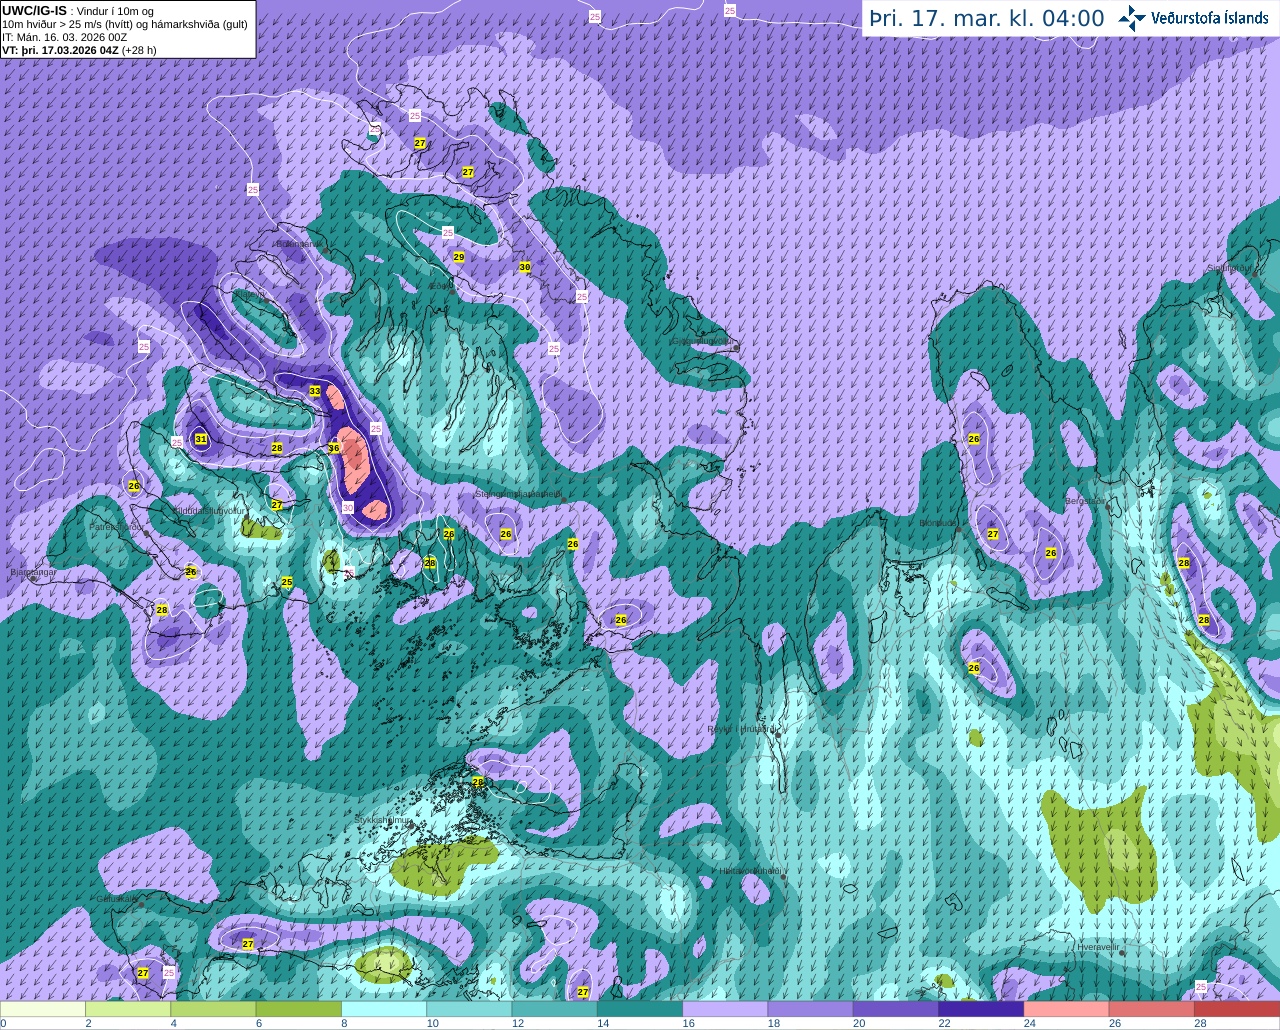Pick the 0–2 m/s pale yellow legend swatch
1280x1030 pixels.
tap(43, 1008)
